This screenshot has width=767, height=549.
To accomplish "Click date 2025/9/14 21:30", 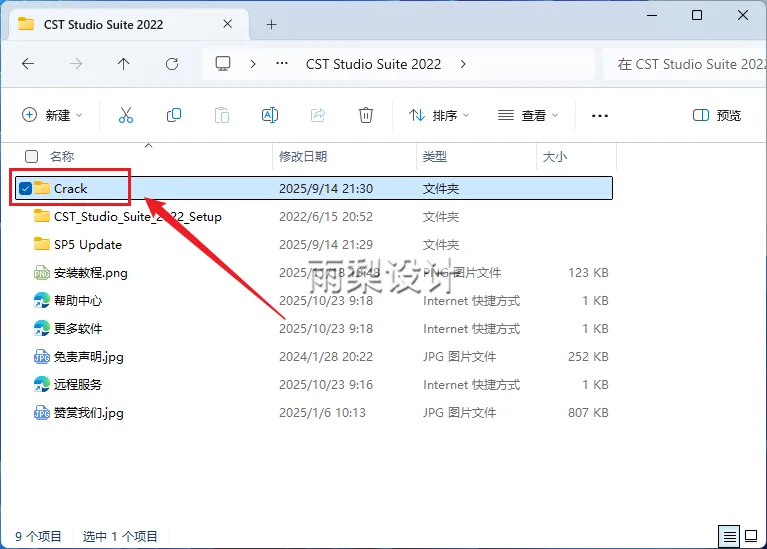I will coord(326,188).
